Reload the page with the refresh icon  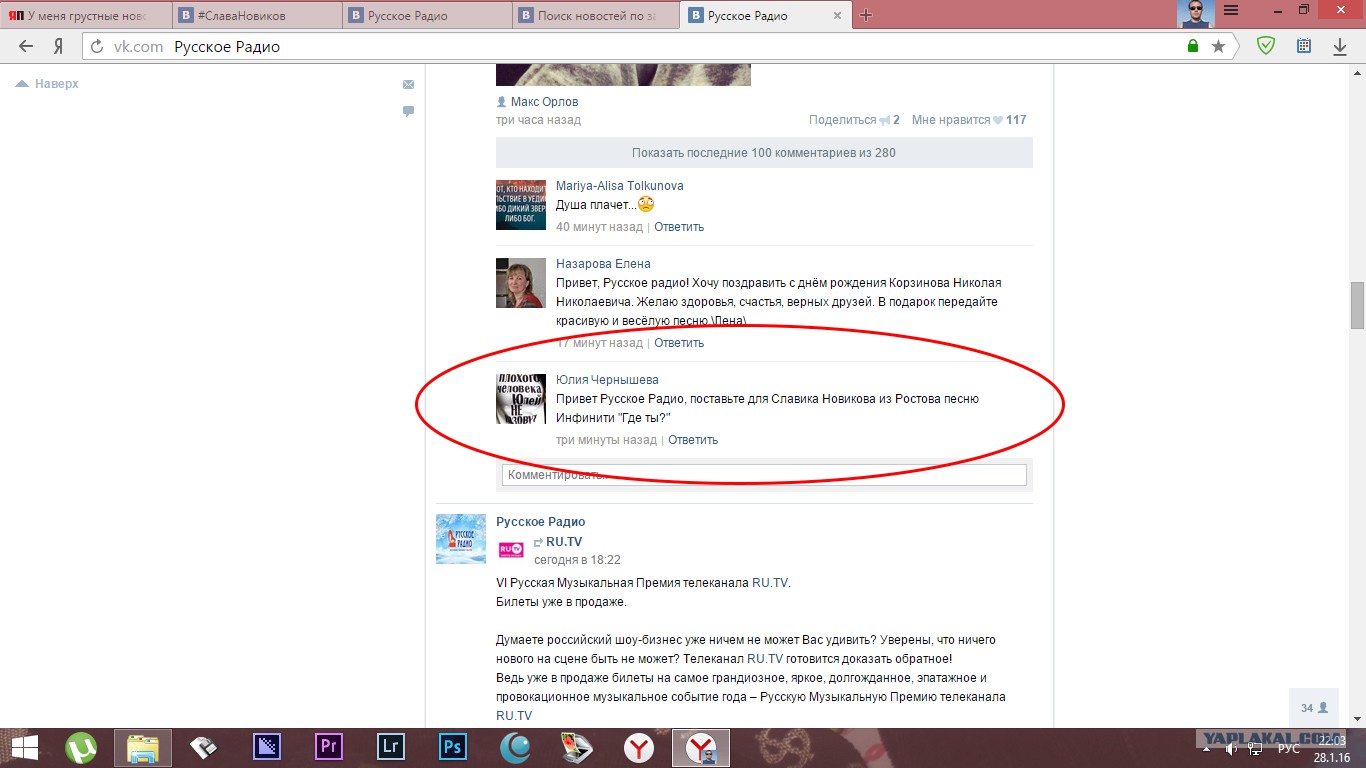point(97,46)
